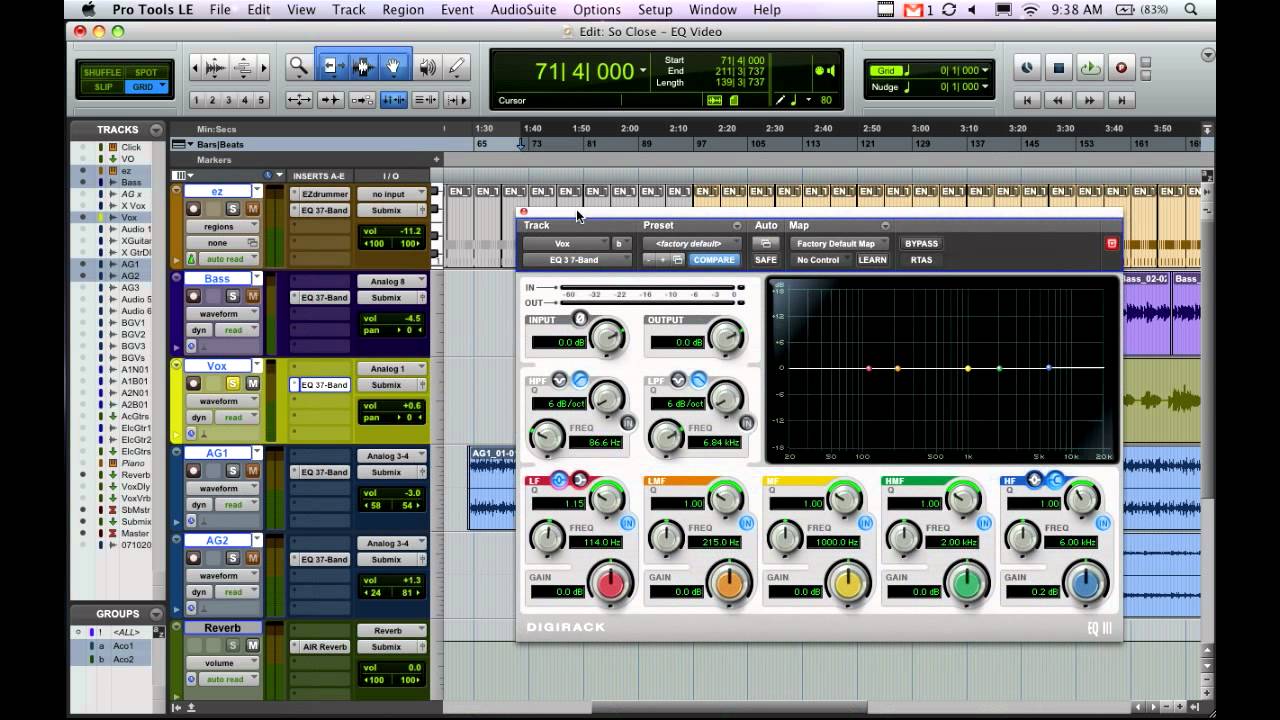Select the HPF notch filter type icon
The height and width of the screenshot is (720, 1280).
(560, 379)
